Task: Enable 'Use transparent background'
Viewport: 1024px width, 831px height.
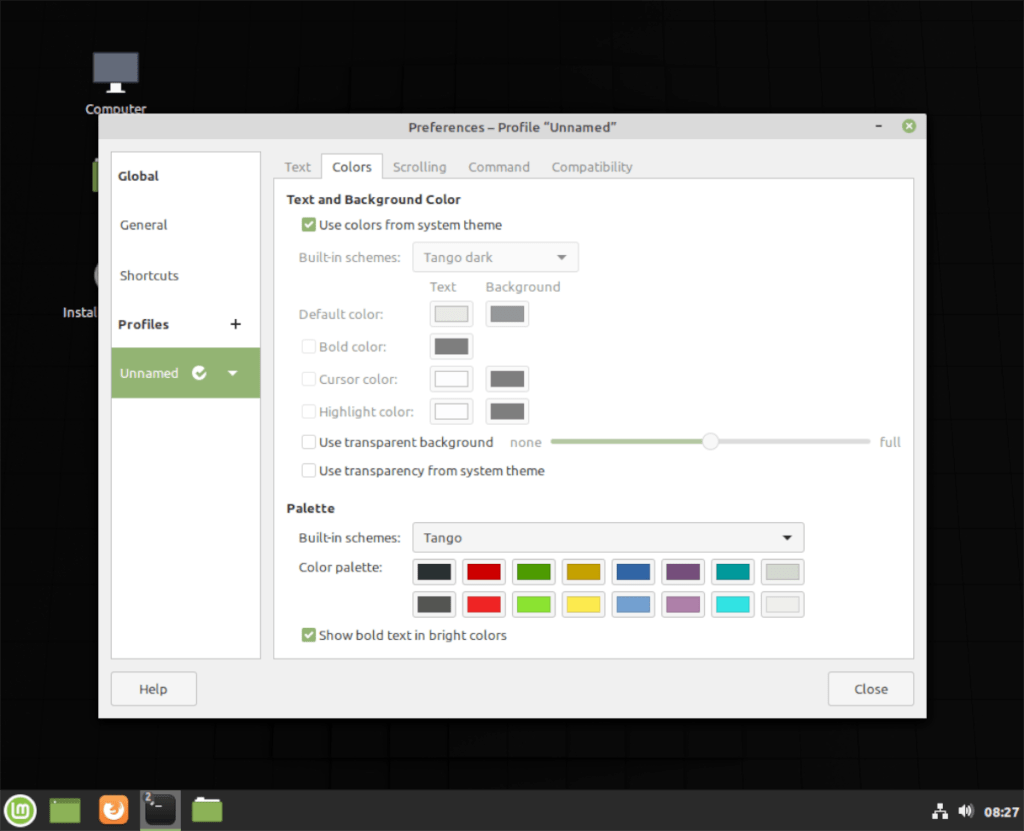Action: (309, 441)
